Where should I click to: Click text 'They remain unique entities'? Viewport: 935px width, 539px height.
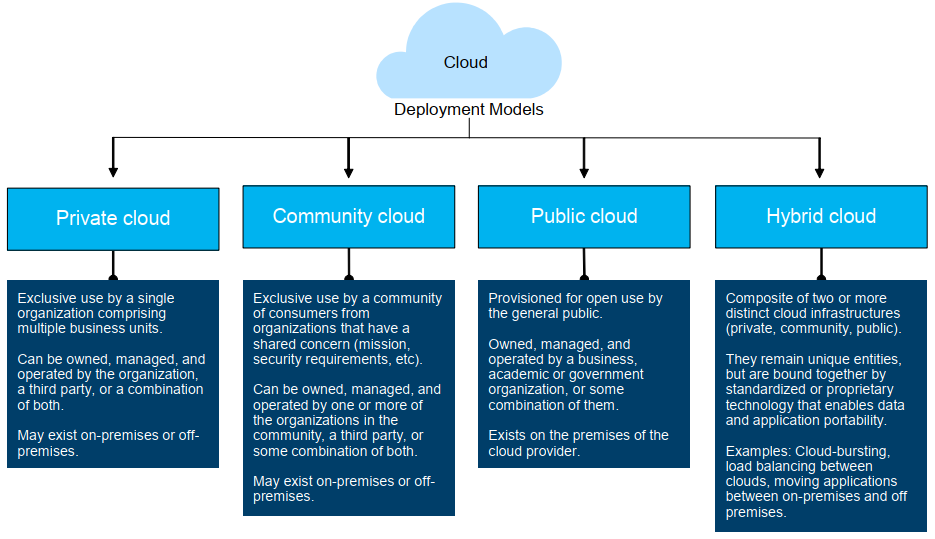(813, 360)
